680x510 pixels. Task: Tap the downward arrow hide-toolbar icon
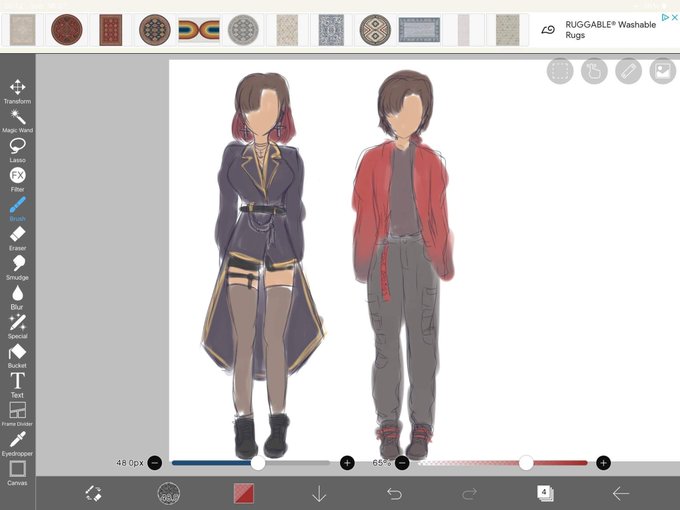pyautogui.click(x=319, y=494)
